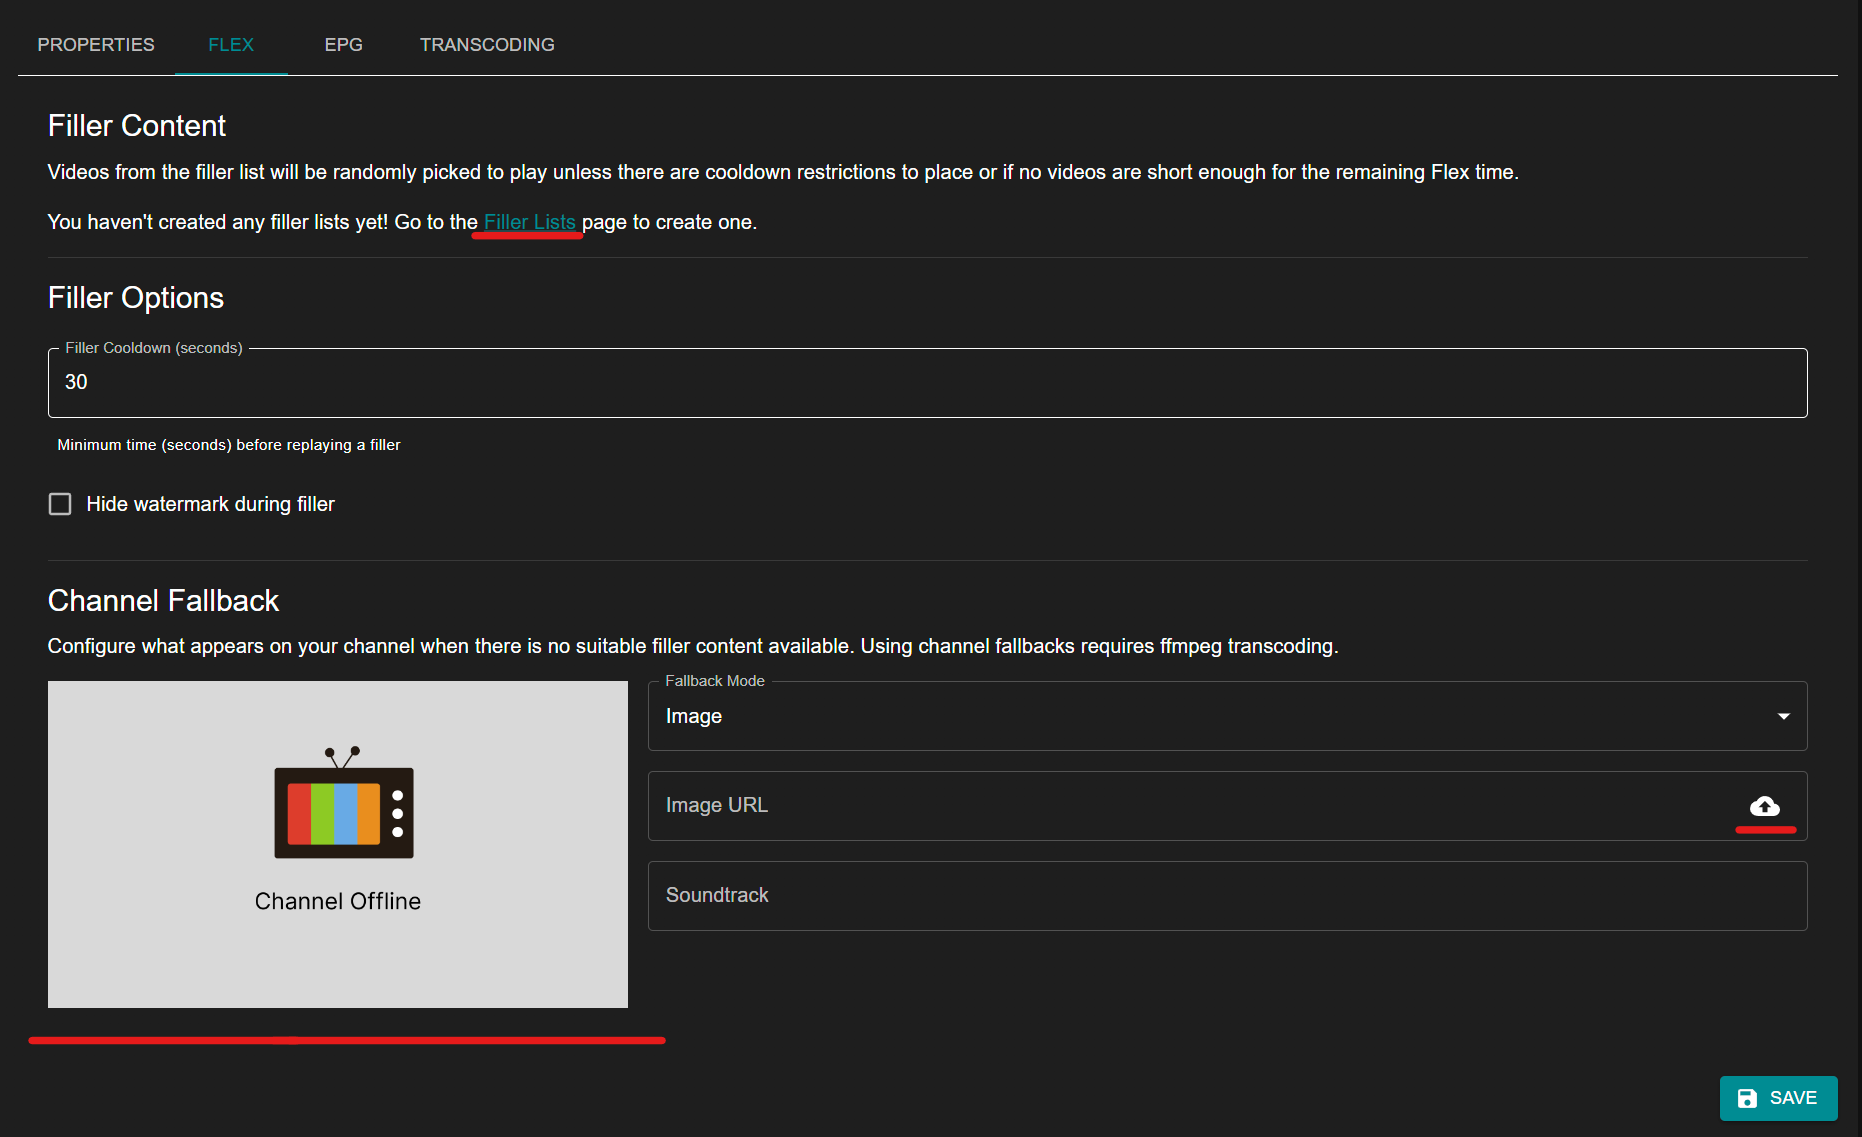The width and height of the screenshot is (1862, 1137).
Task: Click the Channel Offline preview image
Action: point(338,844)
